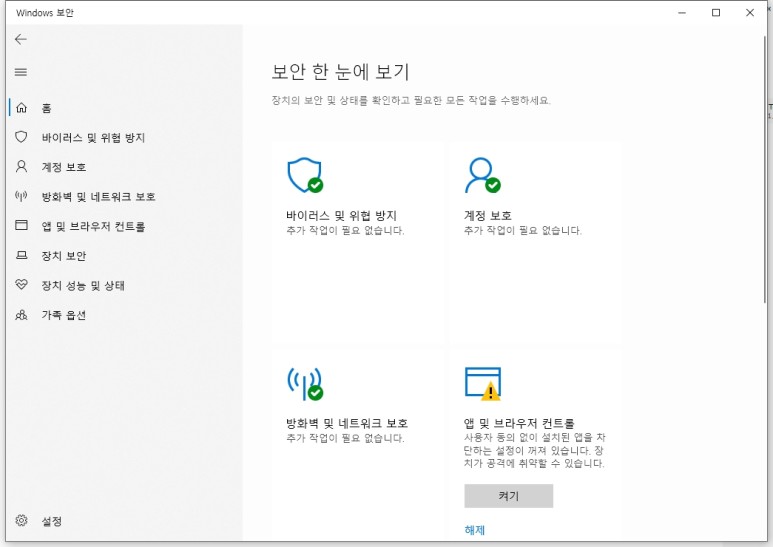Click the laptop icon for 장치 보안 in sidebar

point(21,255)
